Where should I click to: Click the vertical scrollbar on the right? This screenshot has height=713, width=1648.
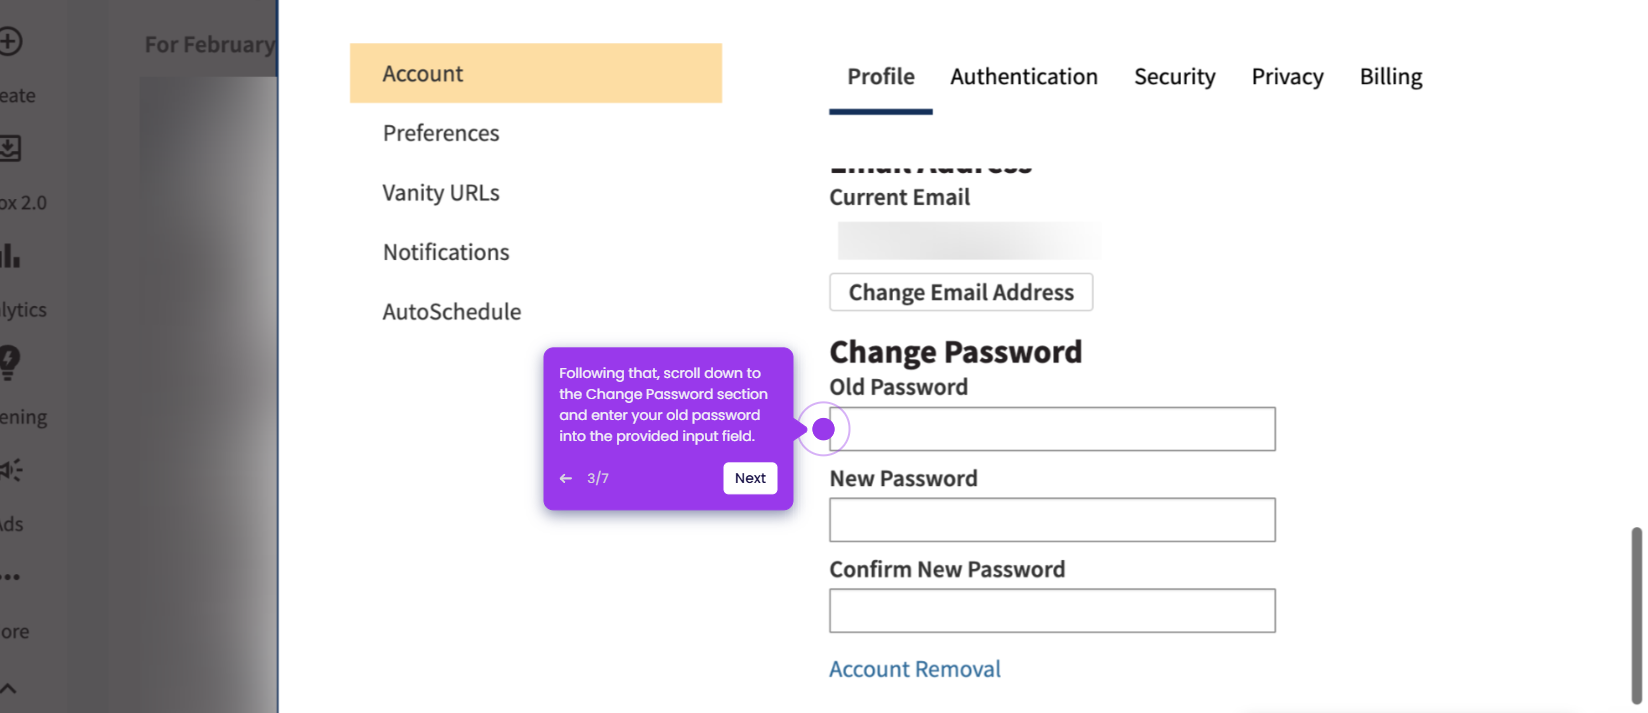[1636, 615]
